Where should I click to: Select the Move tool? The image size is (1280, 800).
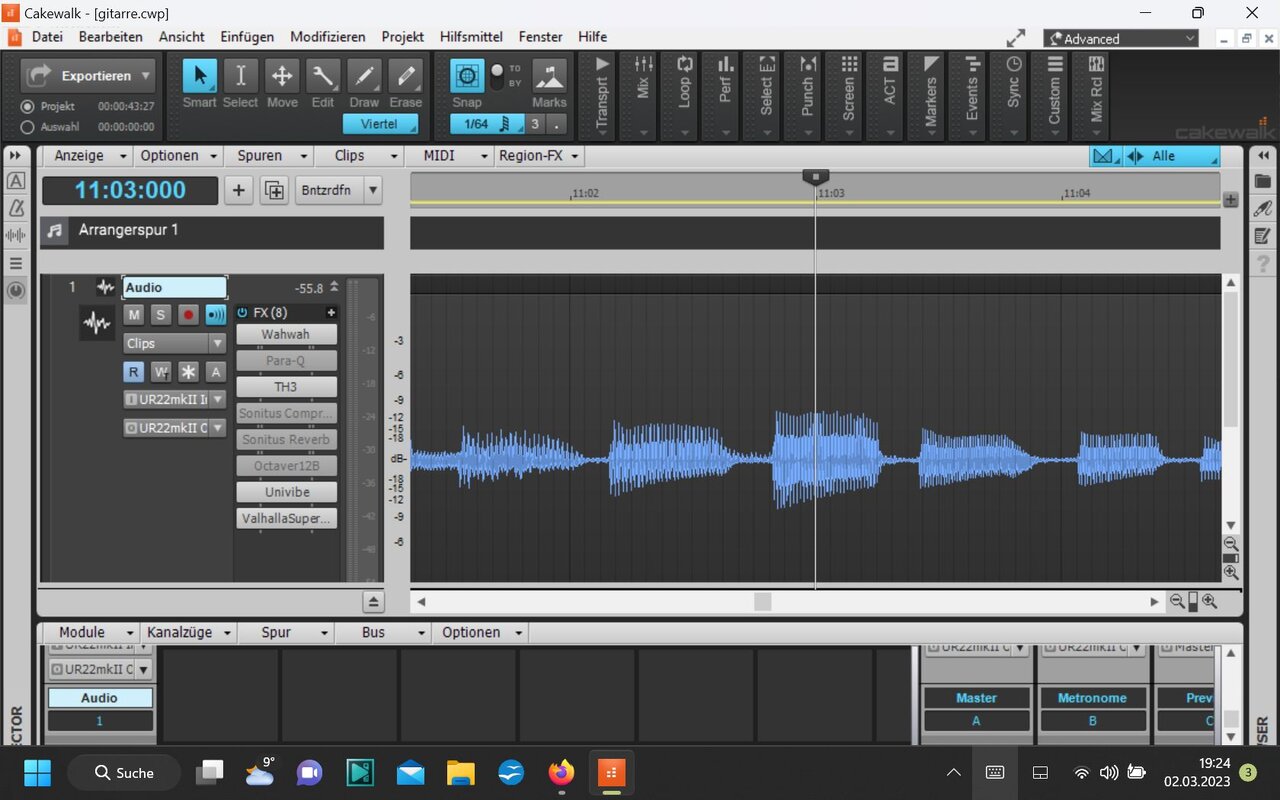(x=282, y=76)
